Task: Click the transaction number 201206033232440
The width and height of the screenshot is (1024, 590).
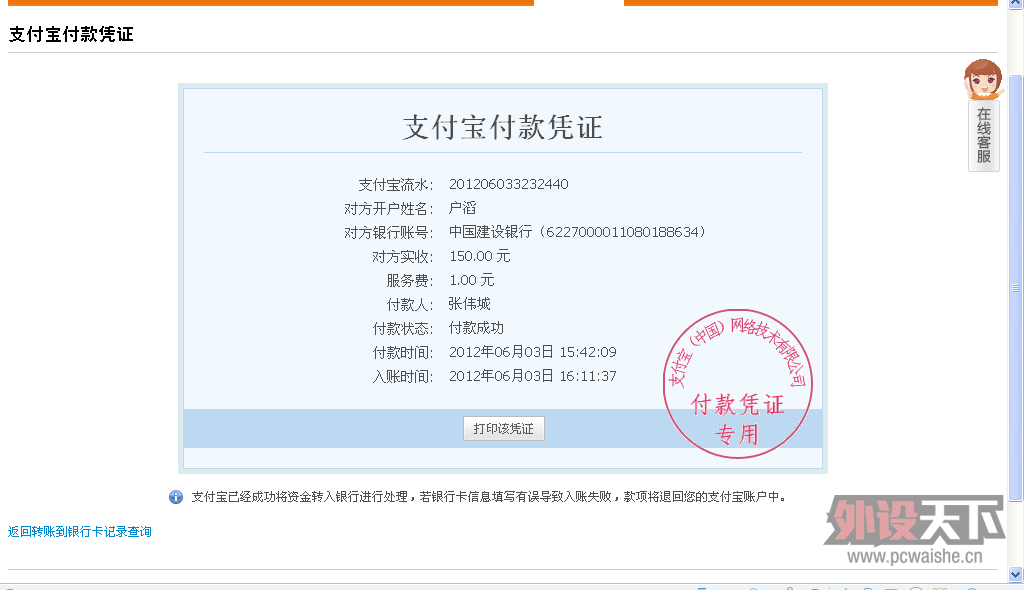Action: pos(508,184)
